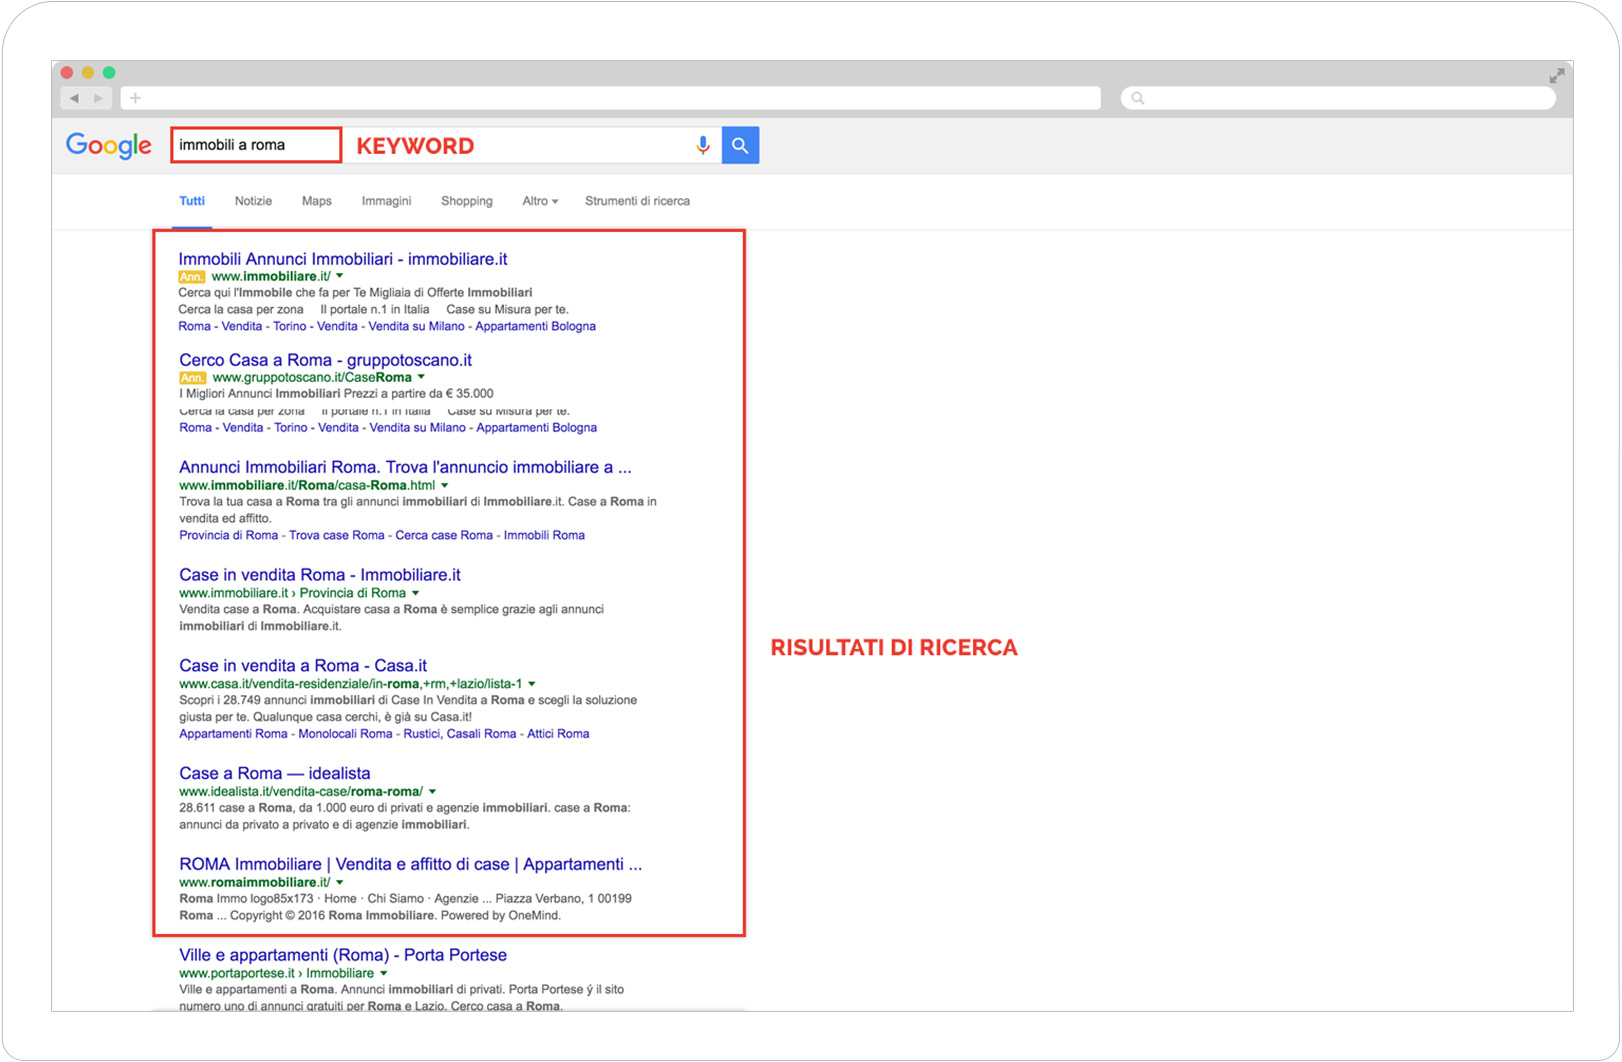Click the macOS green maximize window button
The image size is (1622, 1062).
click(109, 72)
